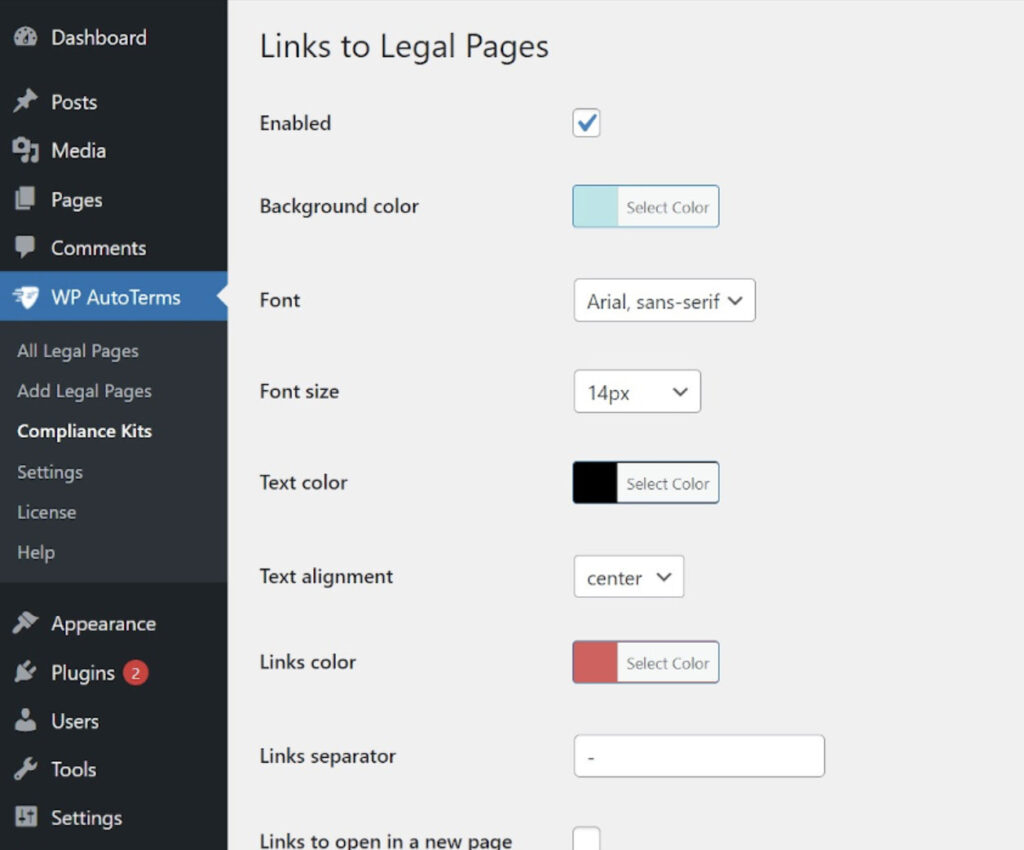Open Comments menu item
This screenshot has width=1024, height=850.
point(99,248)
